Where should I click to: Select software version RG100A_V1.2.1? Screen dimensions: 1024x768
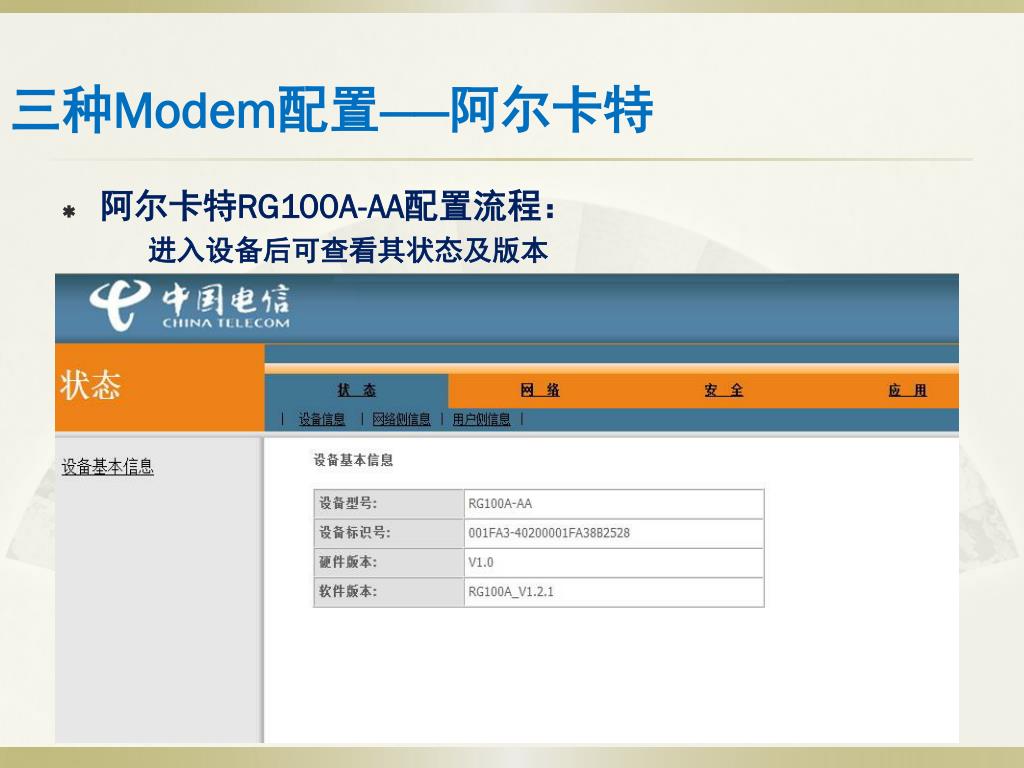coord(511,592)
